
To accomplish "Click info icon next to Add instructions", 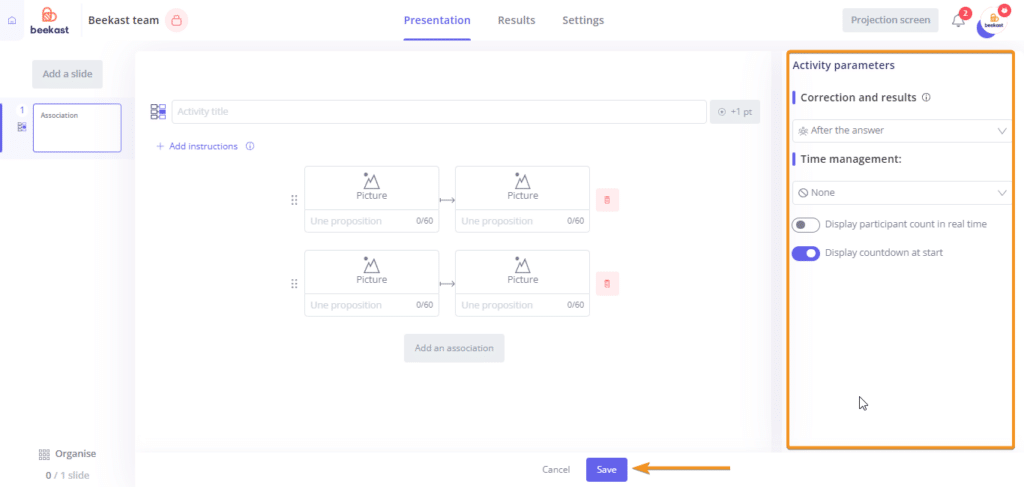I will [249, 146].
